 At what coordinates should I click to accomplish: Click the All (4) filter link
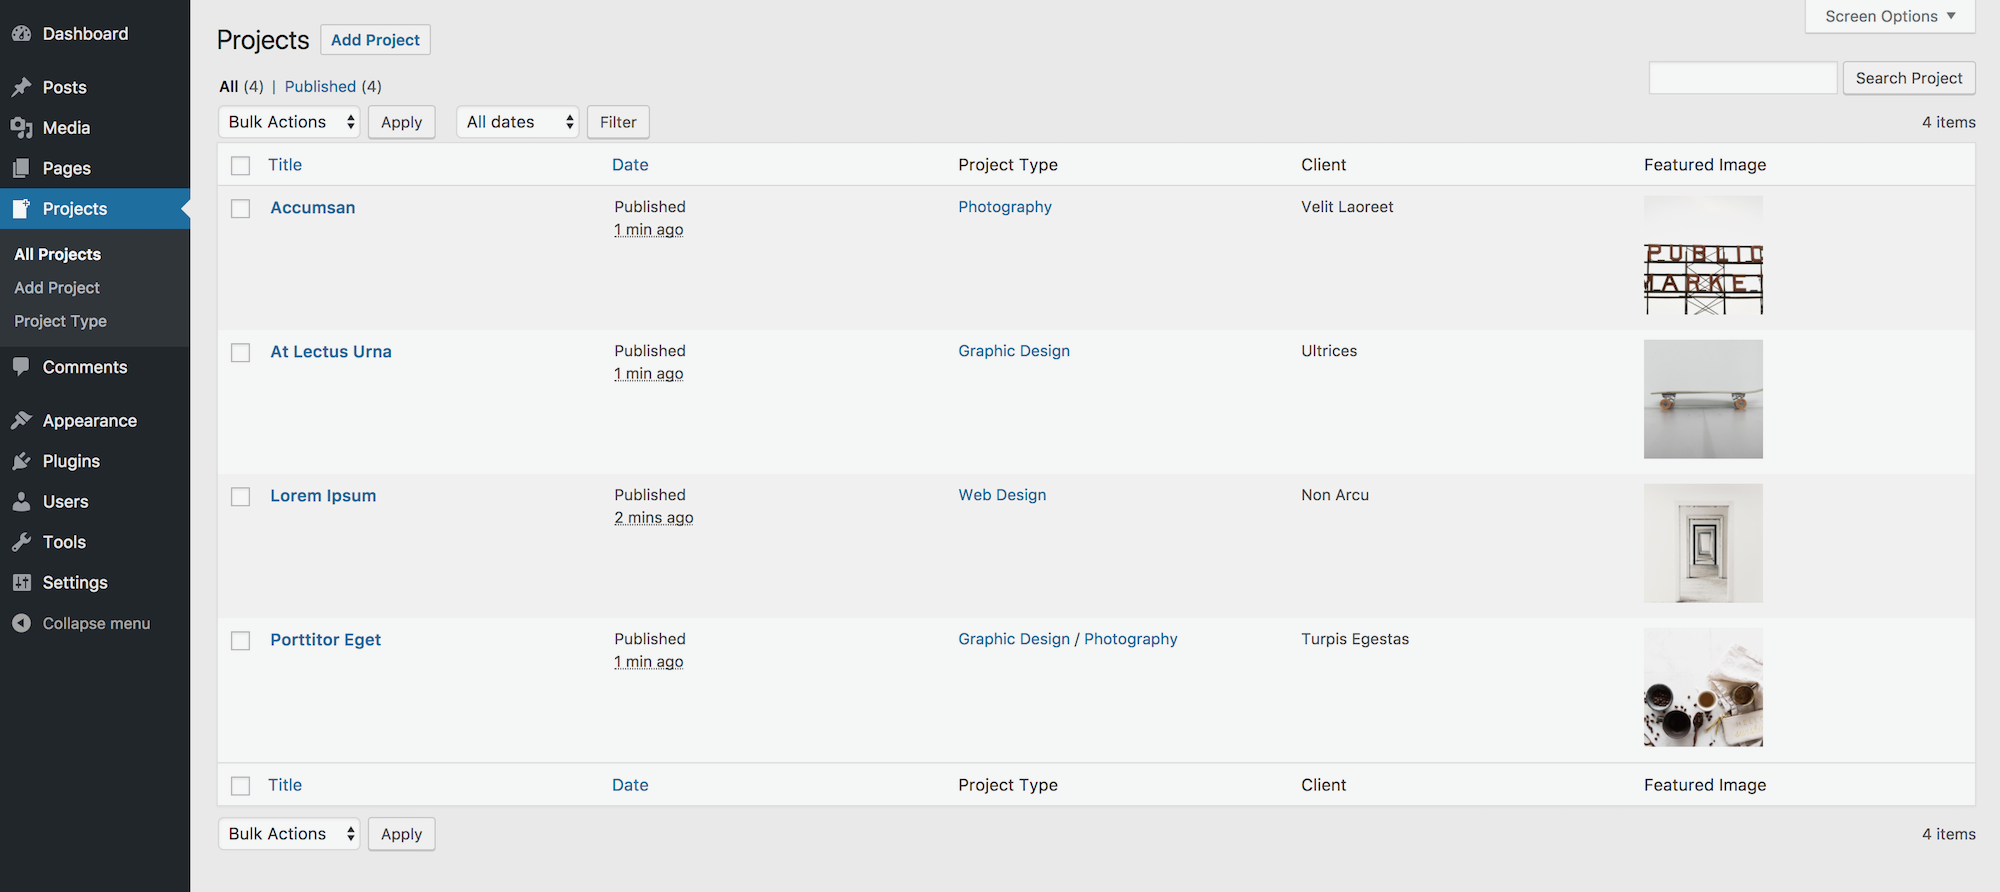(242, 87)
